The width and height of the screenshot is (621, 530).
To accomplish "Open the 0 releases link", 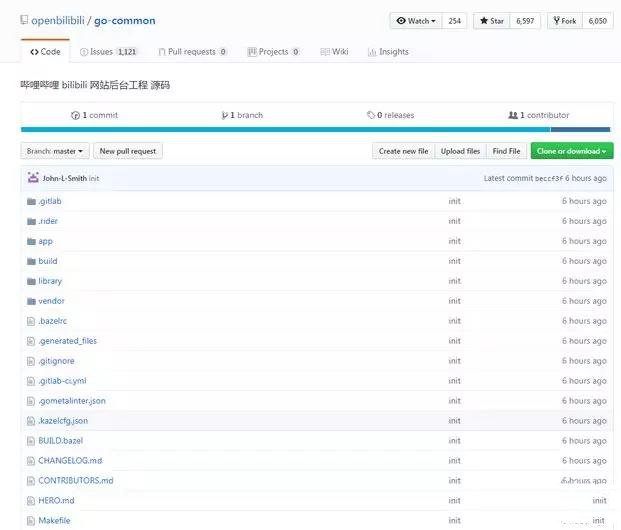I will coord(391,115).
